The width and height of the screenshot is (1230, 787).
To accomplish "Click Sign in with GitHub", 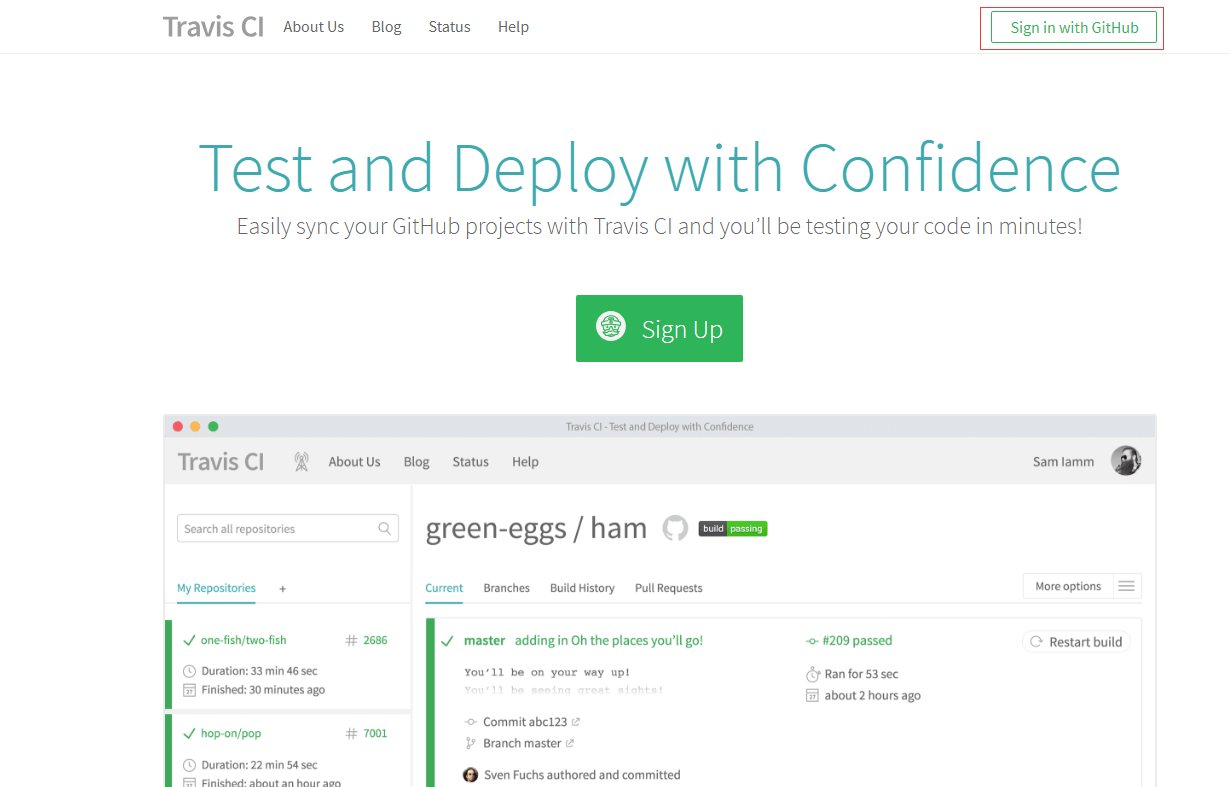I will click(x=1074, y=27).
